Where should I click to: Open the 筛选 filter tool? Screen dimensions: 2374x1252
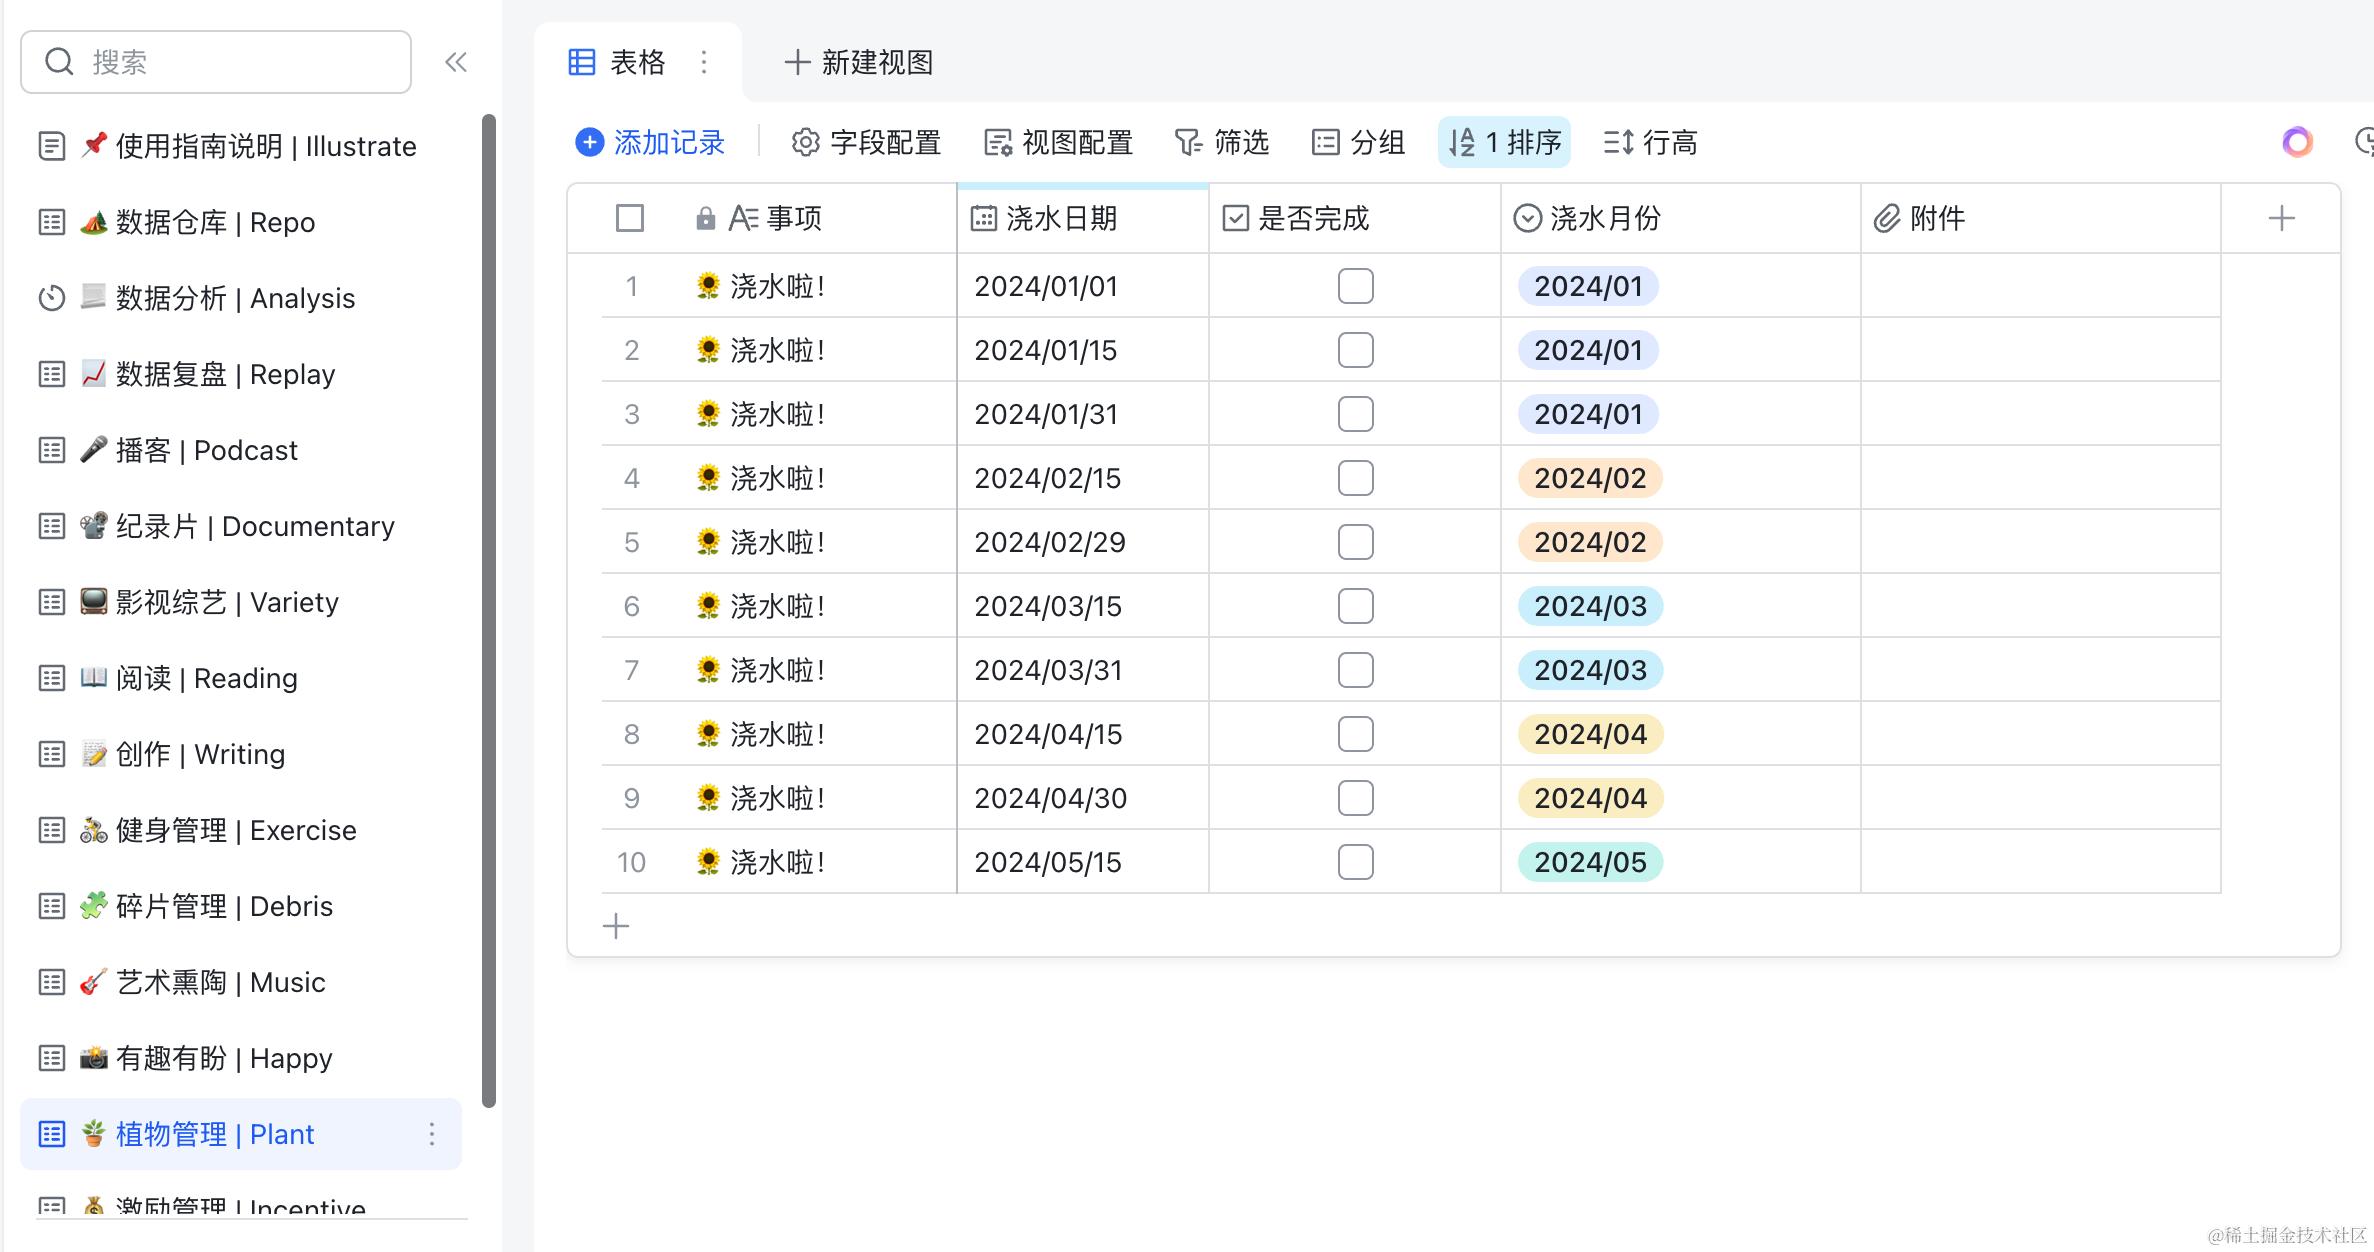coord(1222,142)
